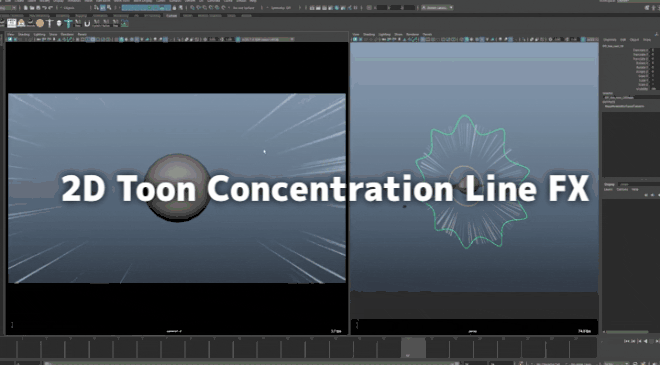Screen dimensions: 660x365
Task: Click the open scene folder icon
Action: coord(32,8)
